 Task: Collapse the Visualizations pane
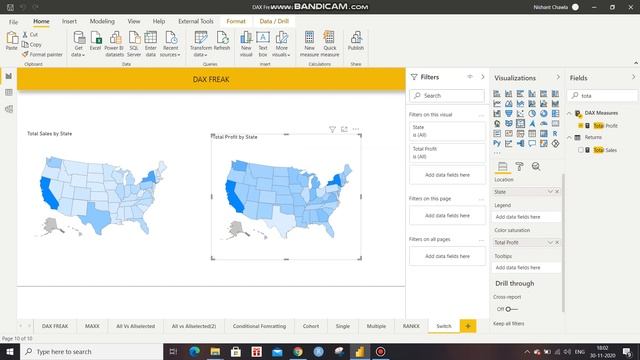point(558,77)
